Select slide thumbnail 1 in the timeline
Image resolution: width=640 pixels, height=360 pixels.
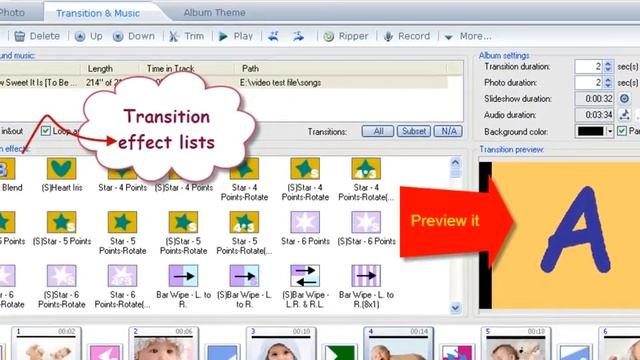(x=46, y=344)
